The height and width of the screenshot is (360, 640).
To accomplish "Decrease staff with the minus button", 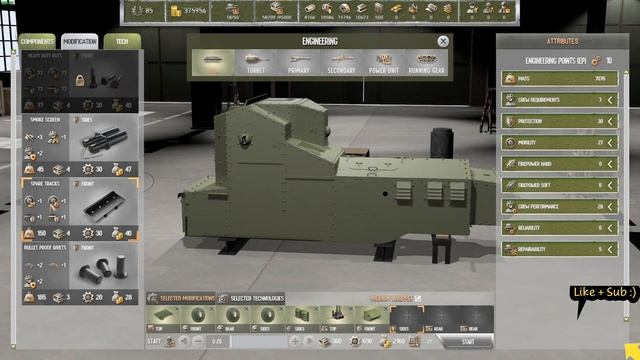I will (198, 341).
